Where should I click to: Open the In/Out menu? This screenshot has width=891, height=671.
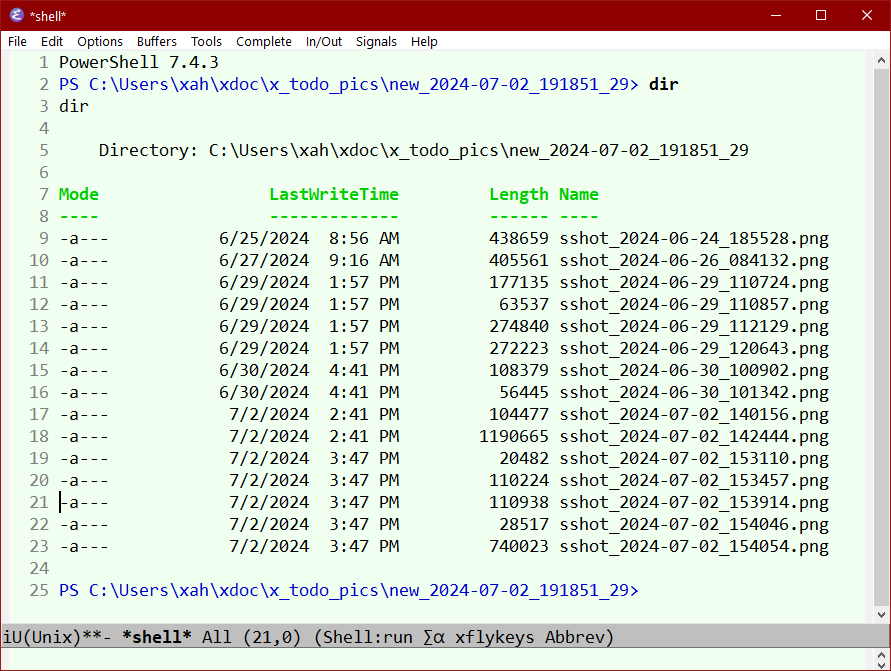click(324, 41)
